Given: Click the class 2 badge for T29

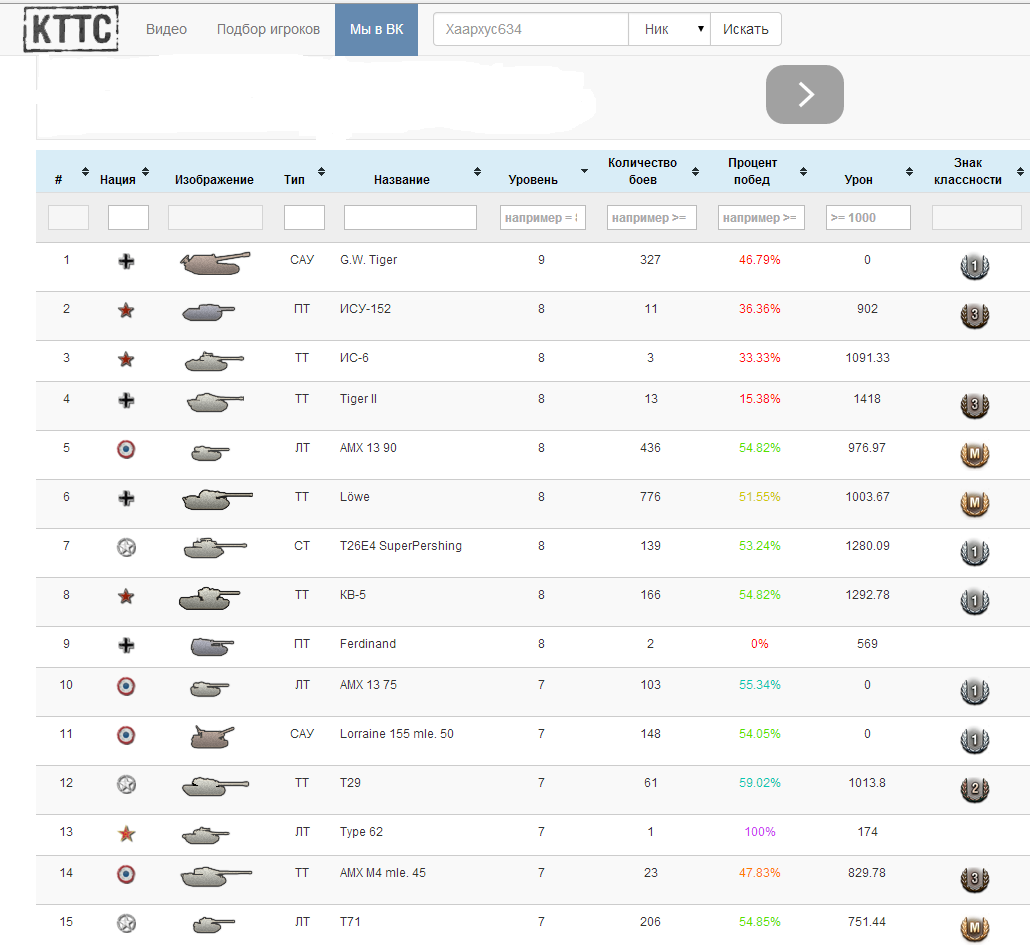Looking at the screenshot, I should [974, 790].
